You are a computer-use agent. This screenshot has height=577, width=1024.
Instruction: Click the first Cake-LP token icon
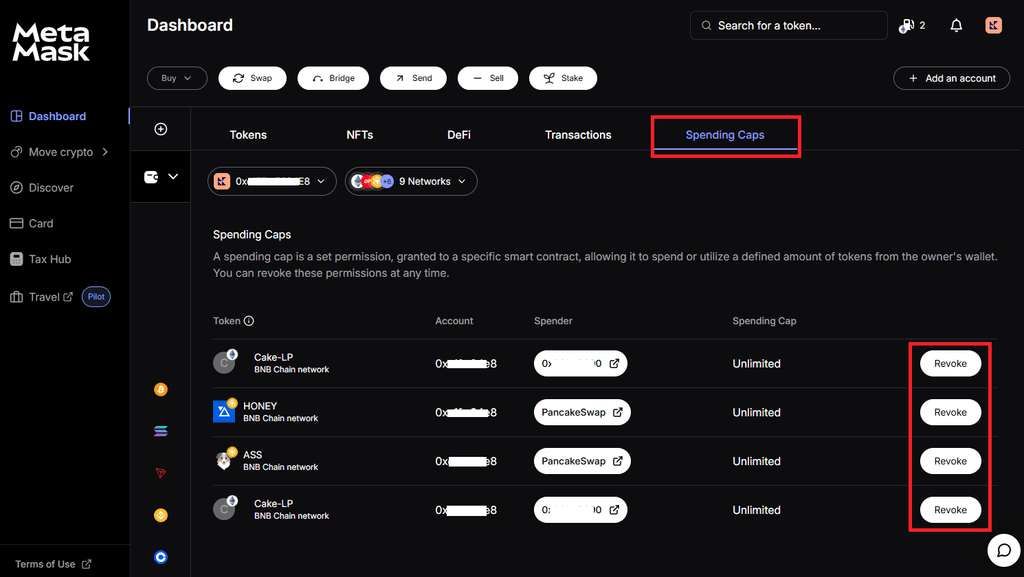point(225,362)
